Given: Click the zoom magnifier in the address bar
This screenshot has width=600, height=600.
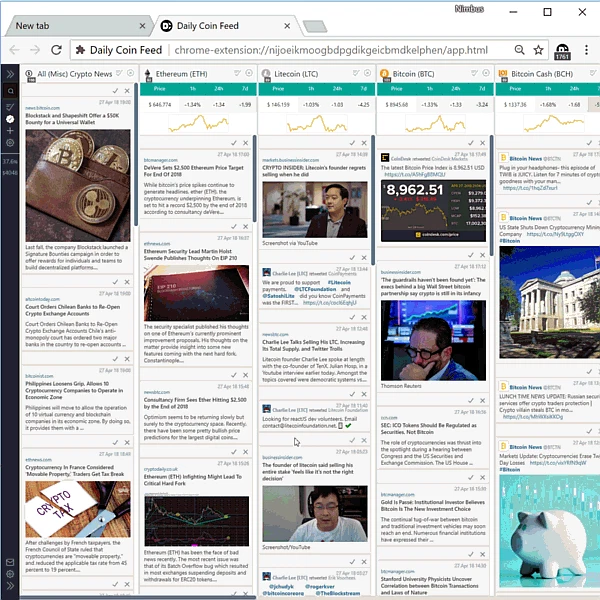Looking at the screenshot, I should (x=519, y=50).
